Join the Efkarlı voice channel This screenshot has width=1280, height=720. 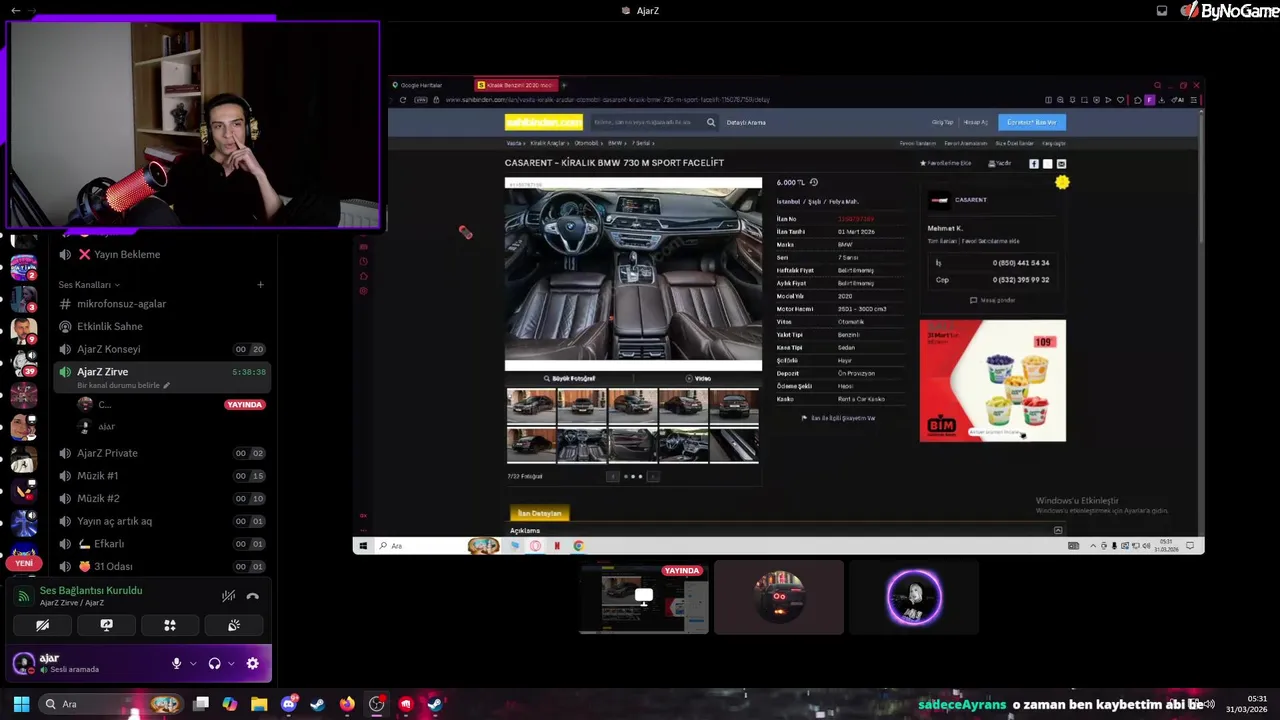tap(162, 544)
